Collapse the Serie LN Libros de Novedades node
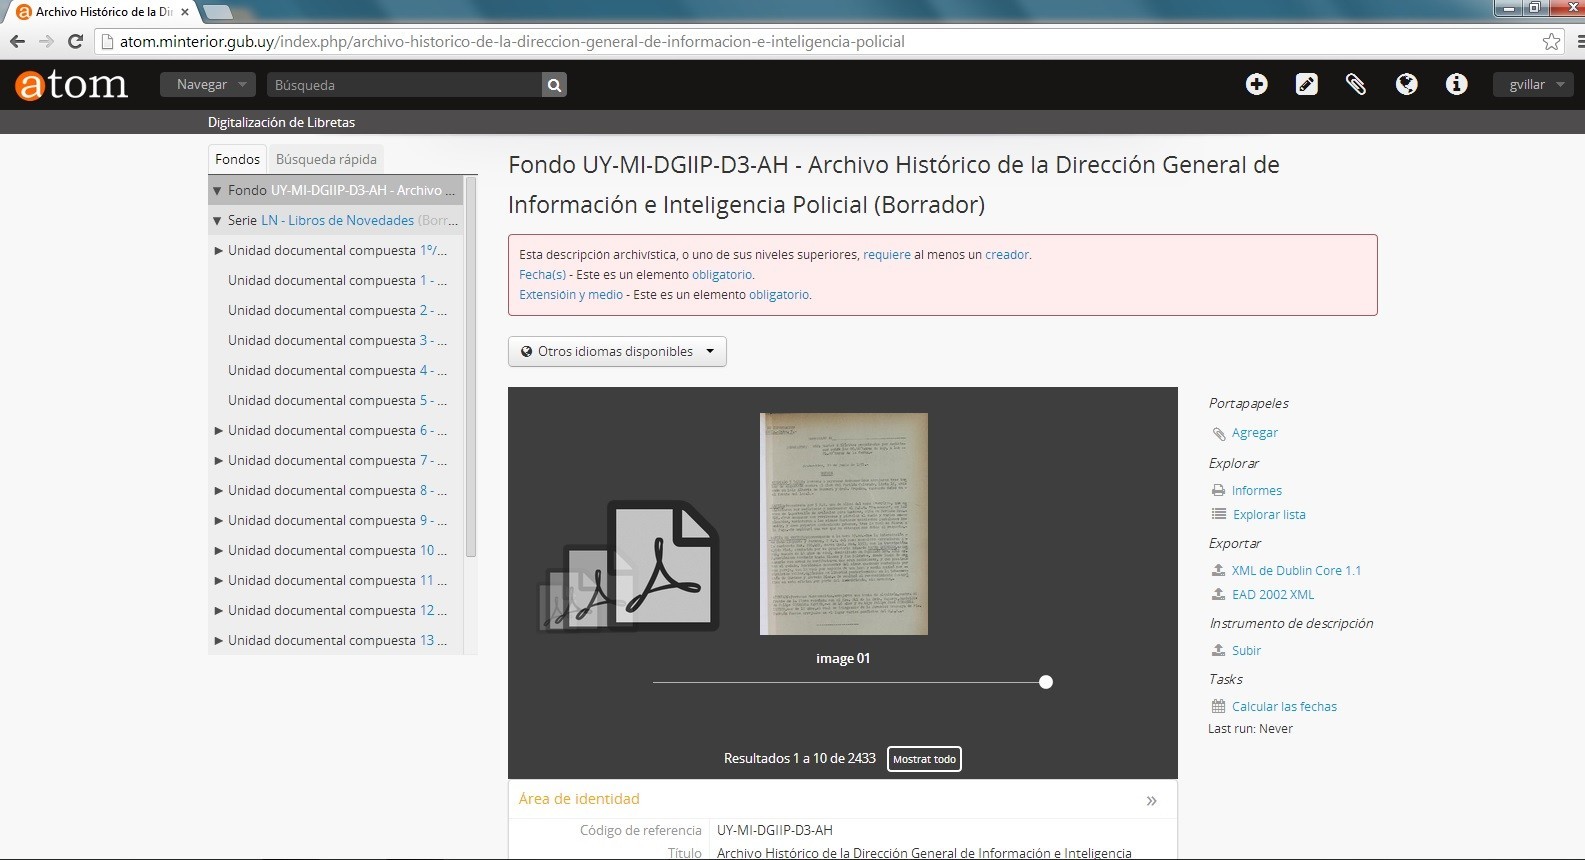Viewport: 1585px width, 860px height. (217, 221)
